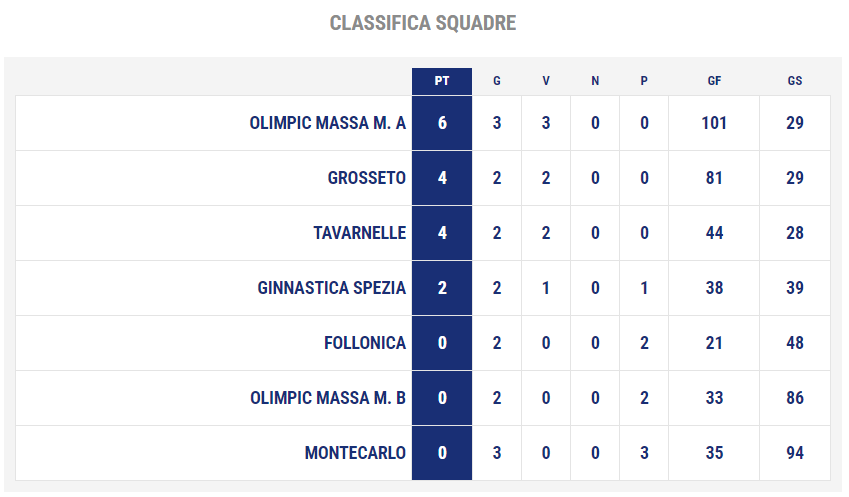849x497 pixels.
Task: Select the TAVARNELLE team name
Action: pos(360,233)
